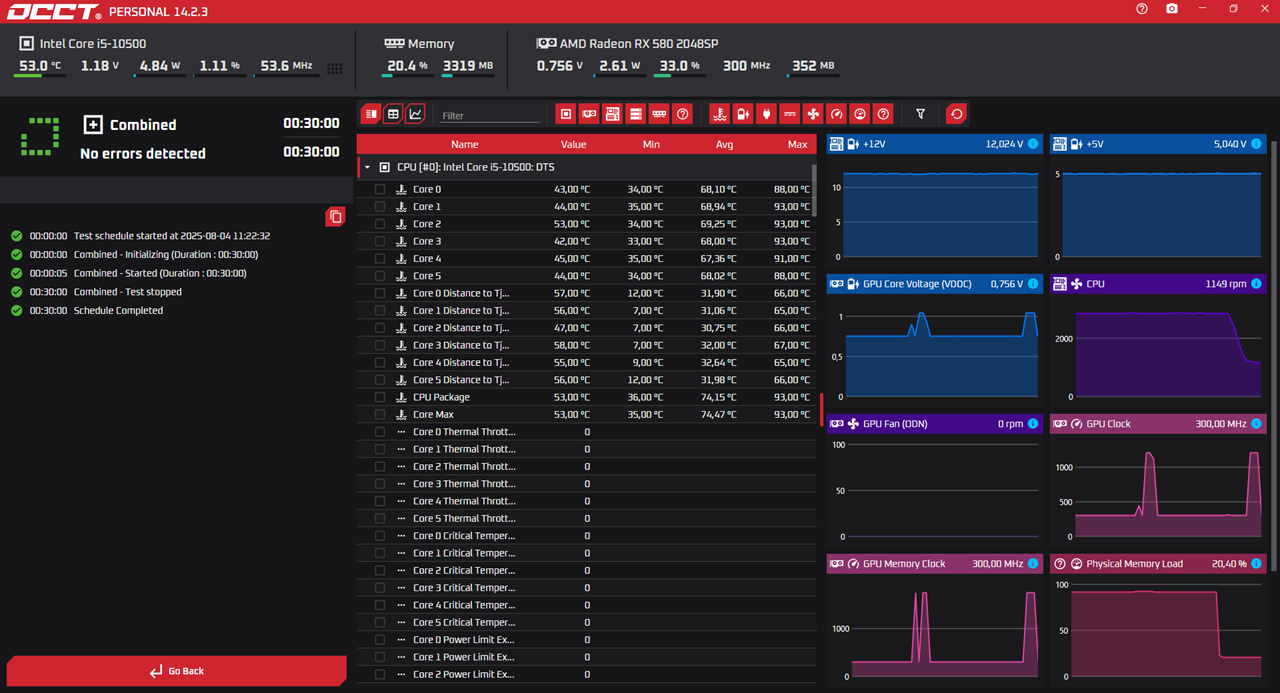
Task: Open info for CPU fan graph
Action: [1257, 284]
